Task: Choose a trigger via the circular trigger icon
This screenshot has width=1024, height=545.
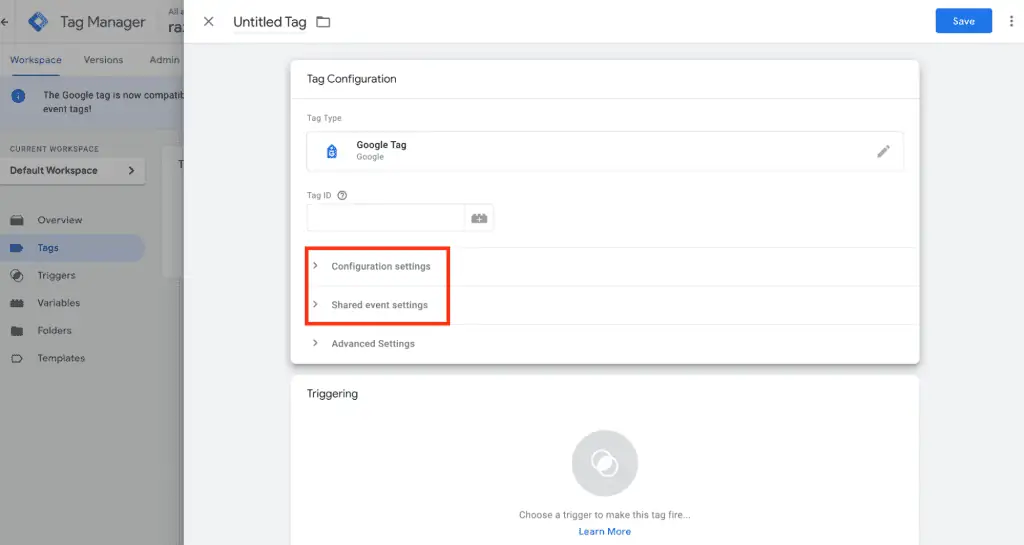Action: [605, 463]
